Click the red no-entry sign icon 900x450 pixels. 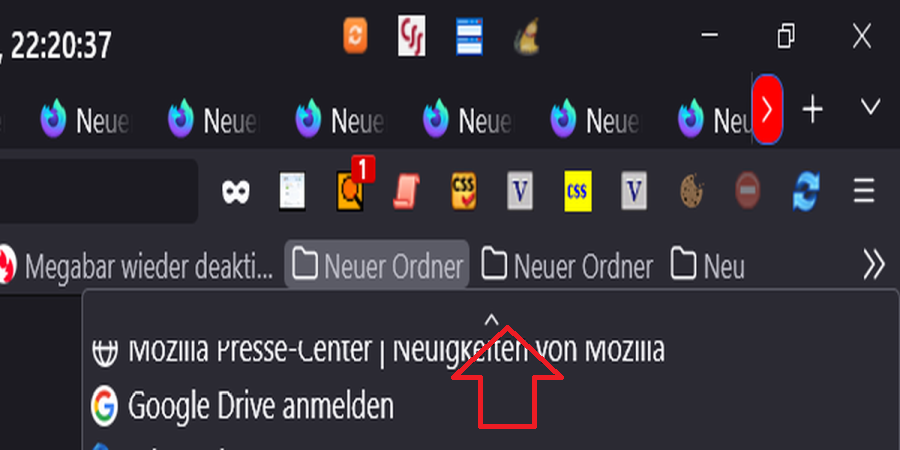[748, 191]
